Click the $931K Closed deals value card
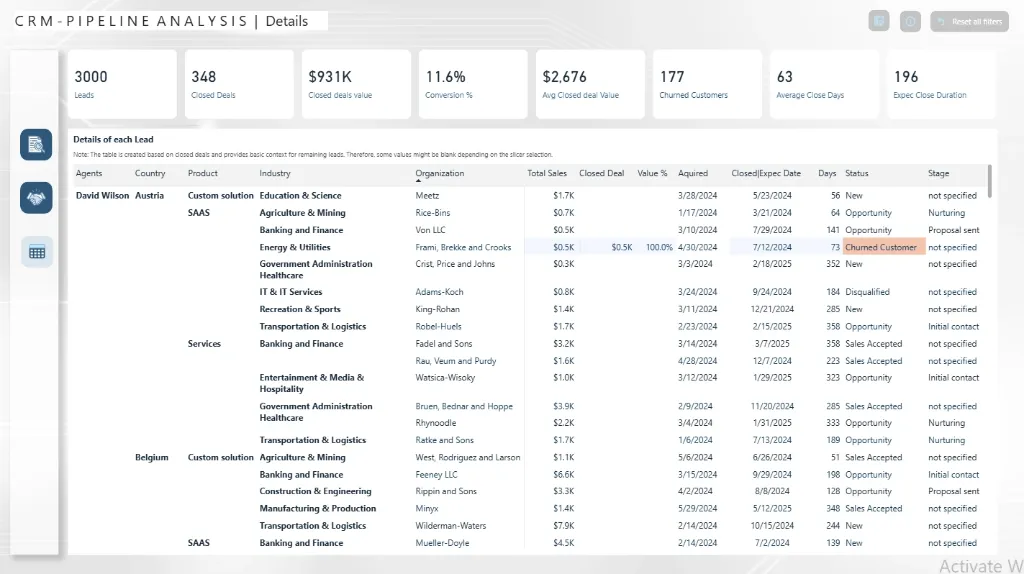This screenshot has width=1024, height=574. 357,84
